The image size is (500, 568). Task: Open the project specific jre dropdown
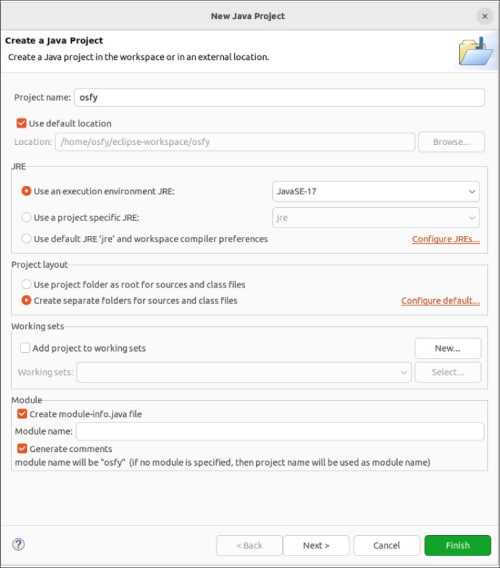tap(376, 218)
